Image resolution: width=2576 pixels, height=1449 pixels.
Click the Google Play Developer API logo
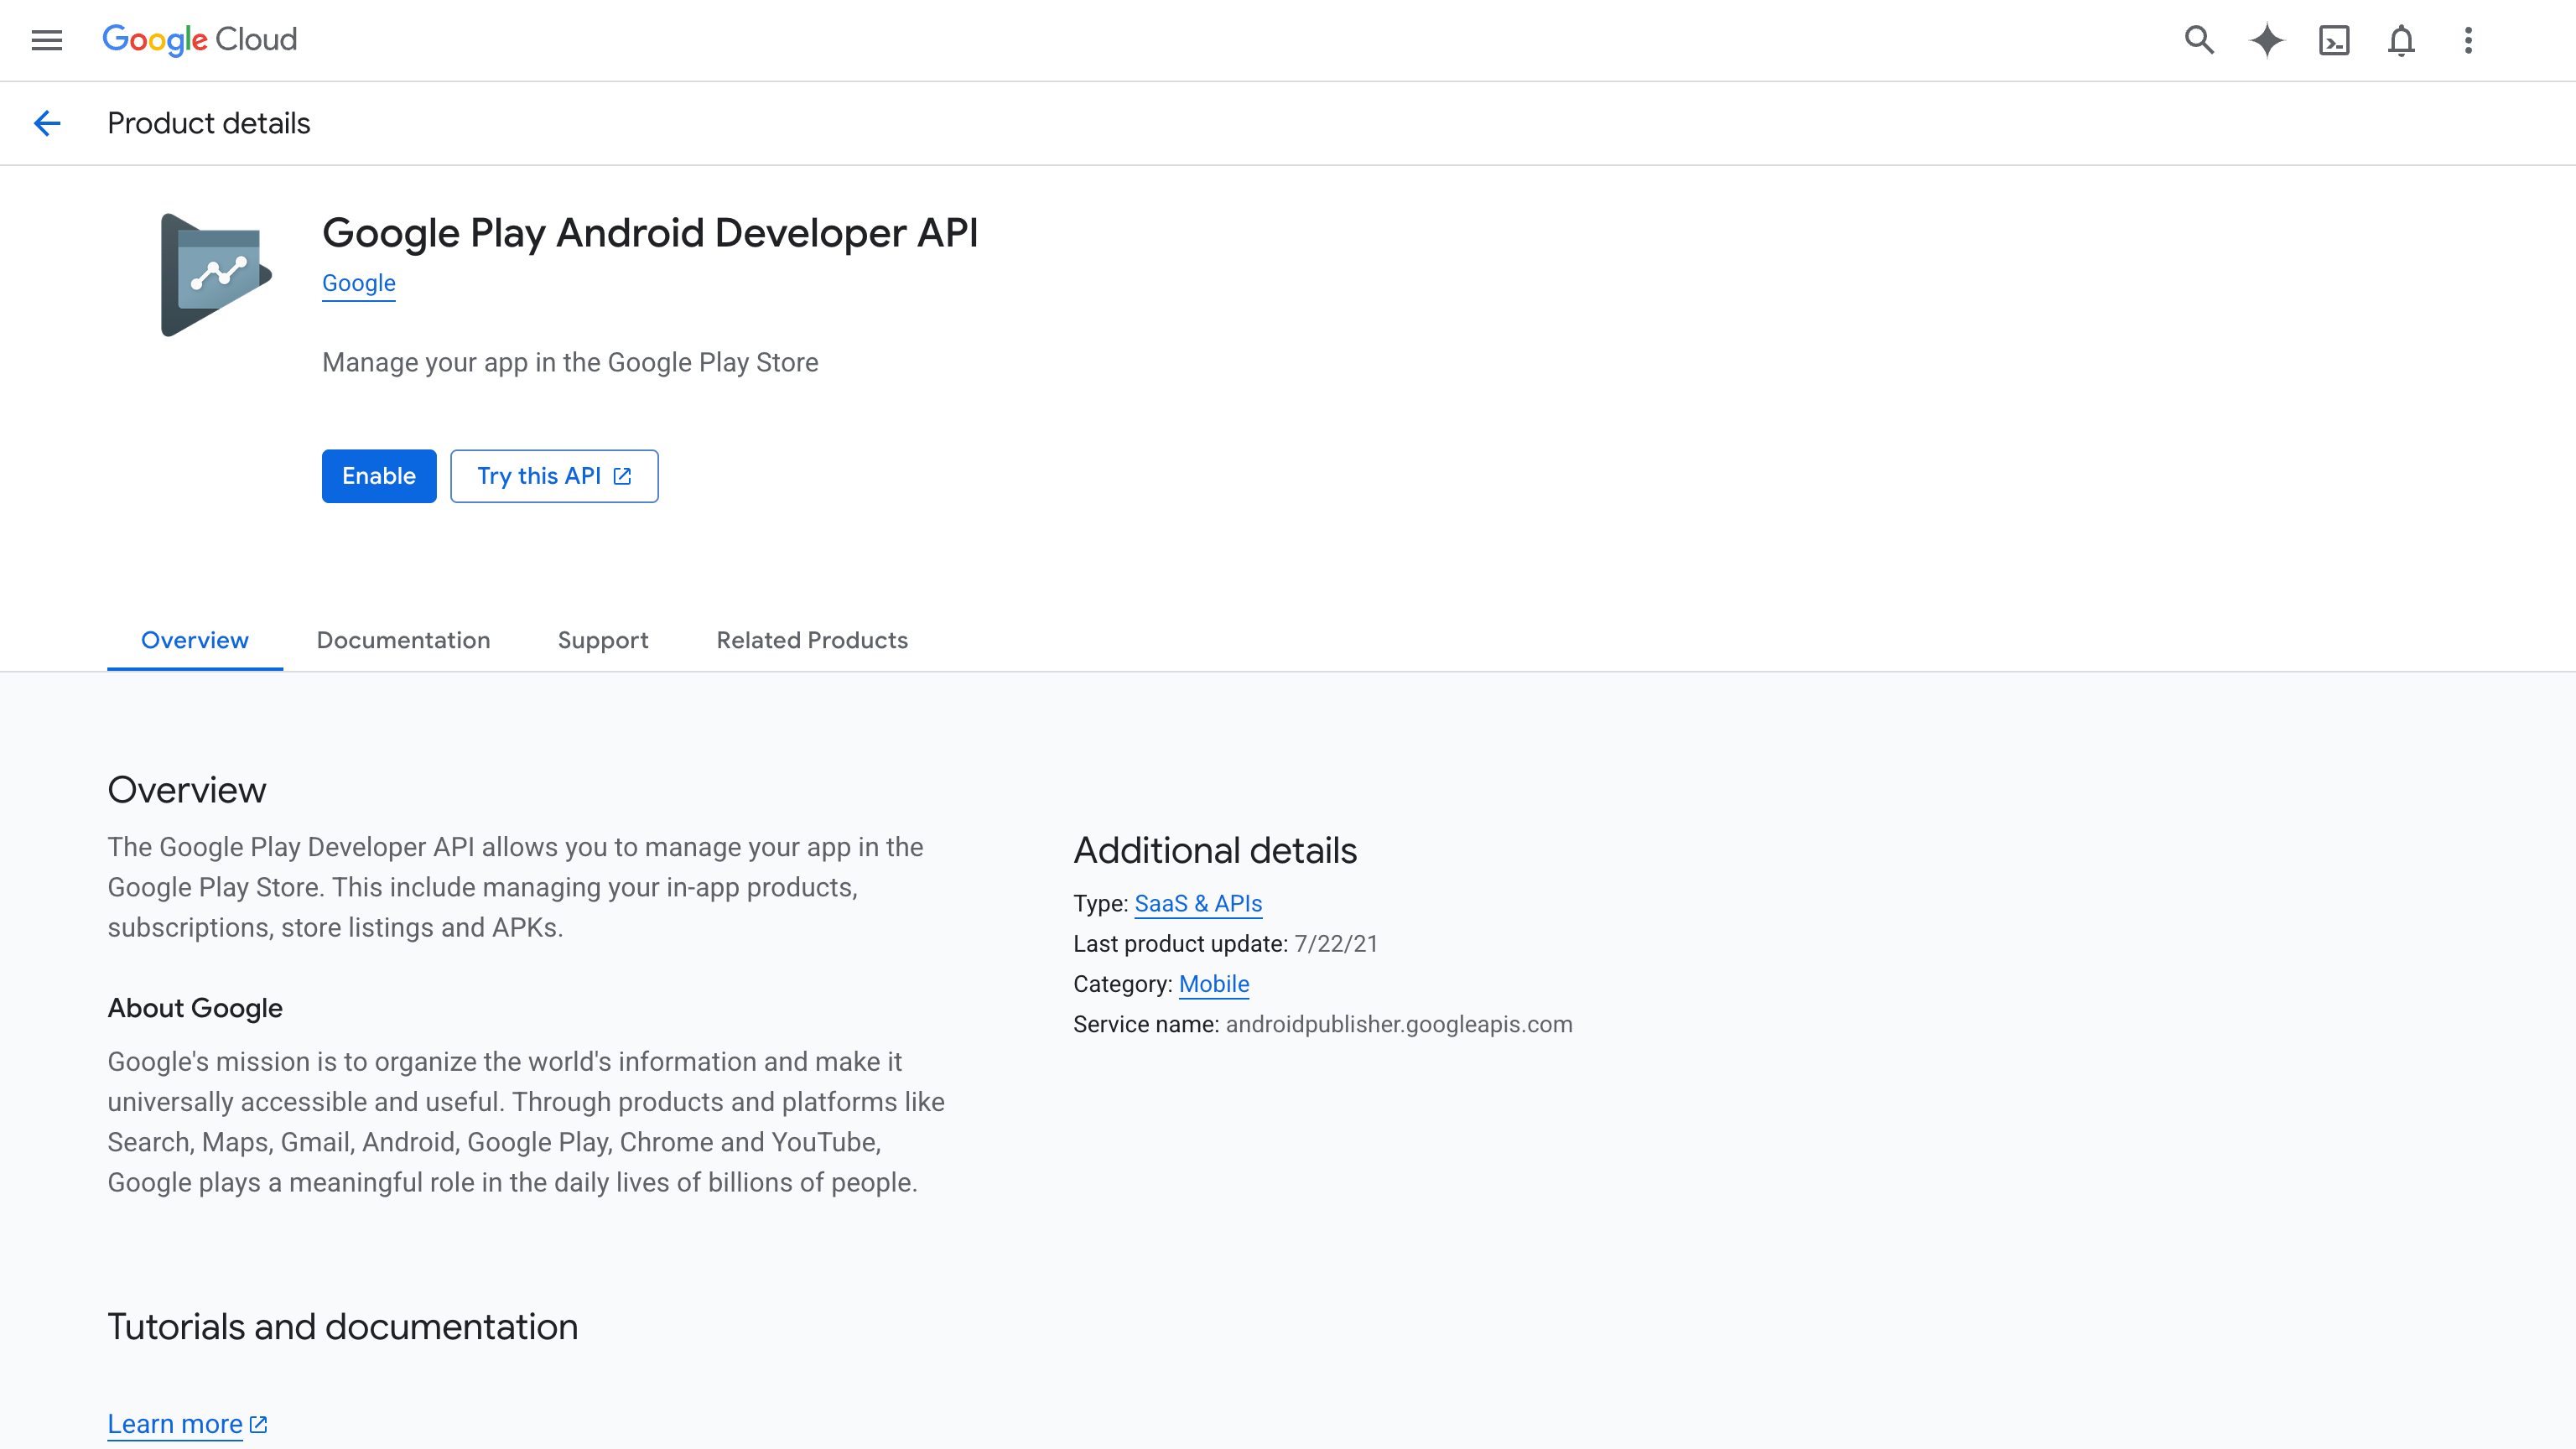coord(216,275)
